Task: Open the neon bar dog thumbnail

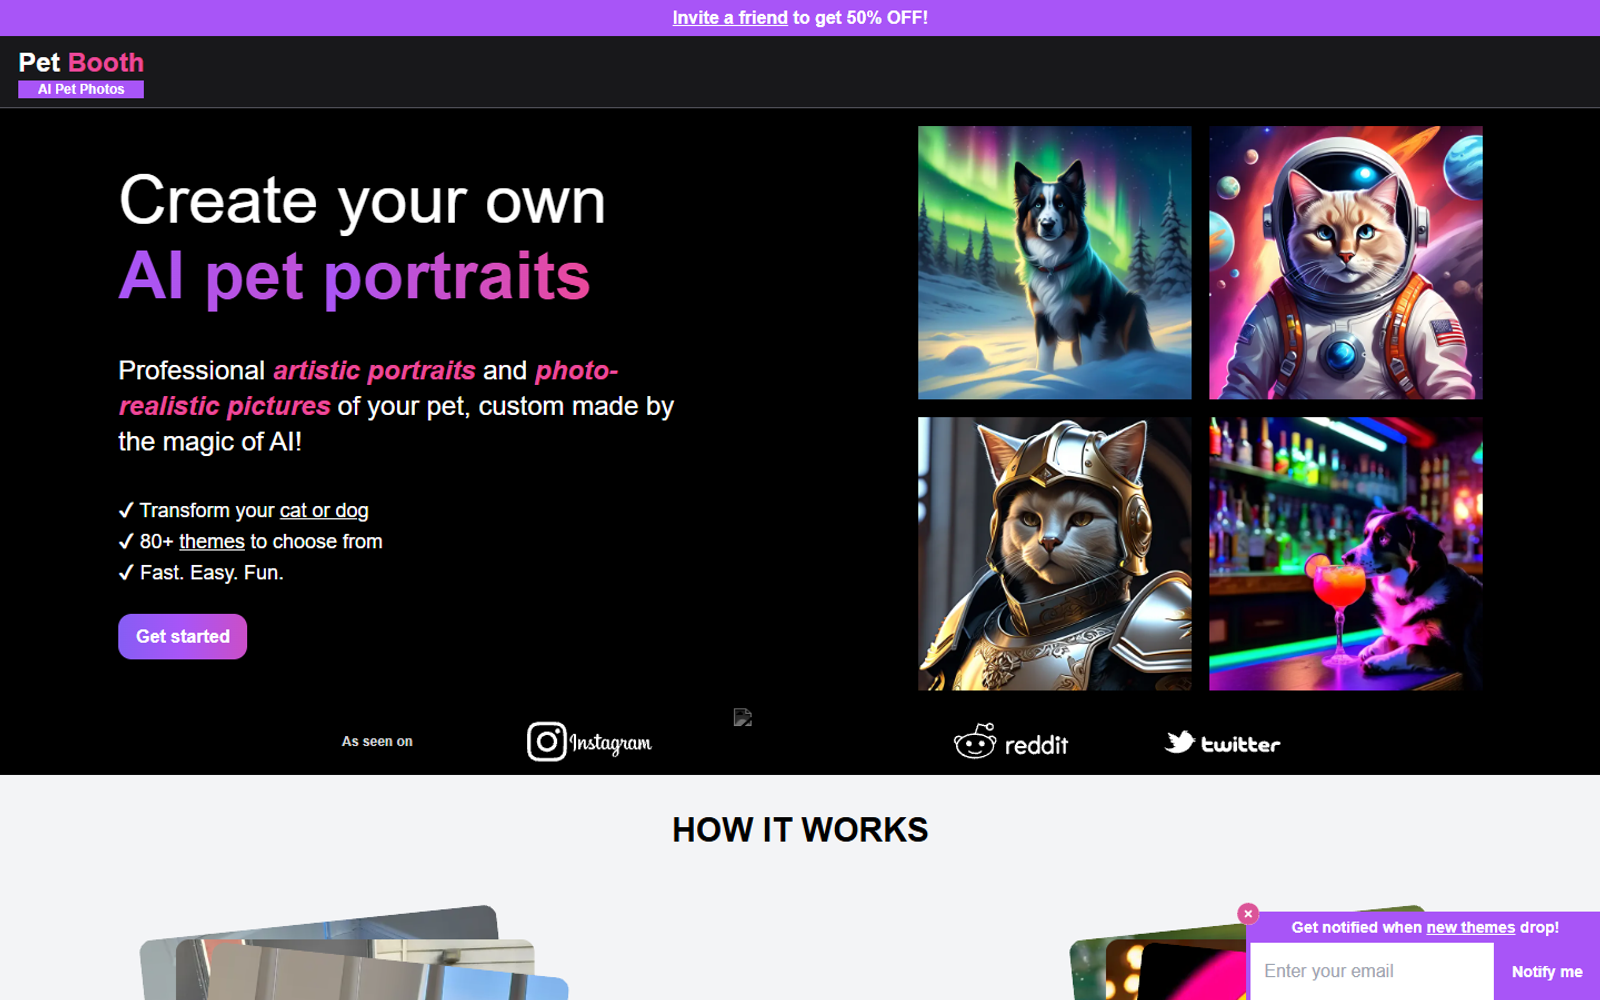Action: (1346, 553)
